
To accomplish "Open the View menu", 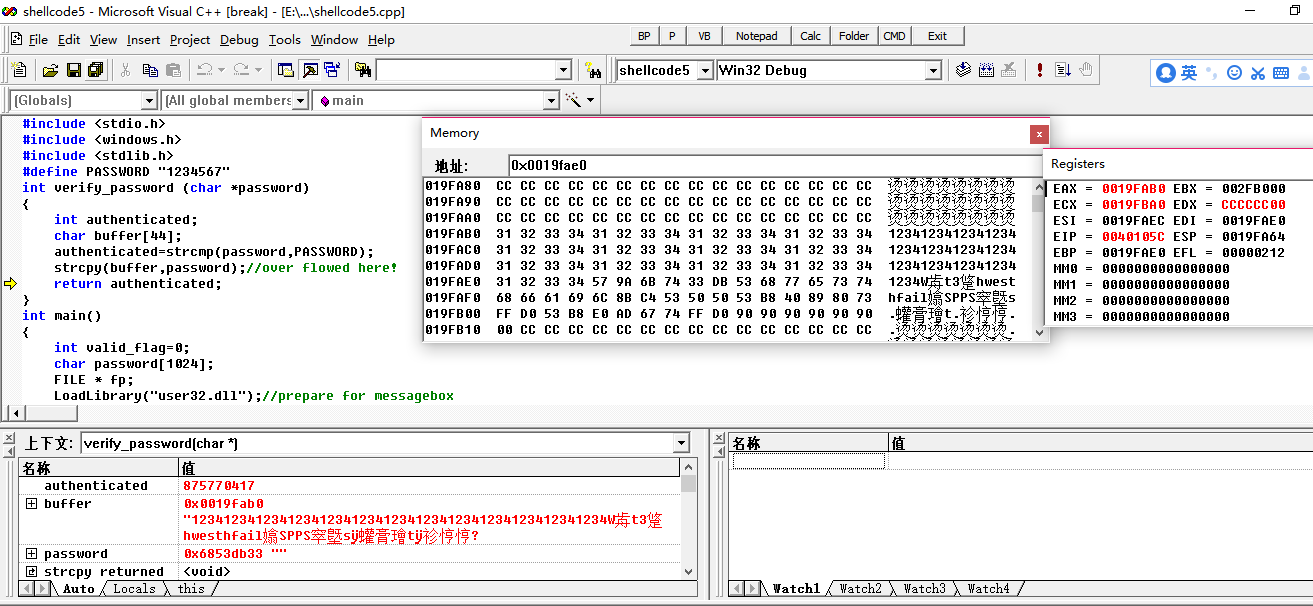I will point(103,40).
